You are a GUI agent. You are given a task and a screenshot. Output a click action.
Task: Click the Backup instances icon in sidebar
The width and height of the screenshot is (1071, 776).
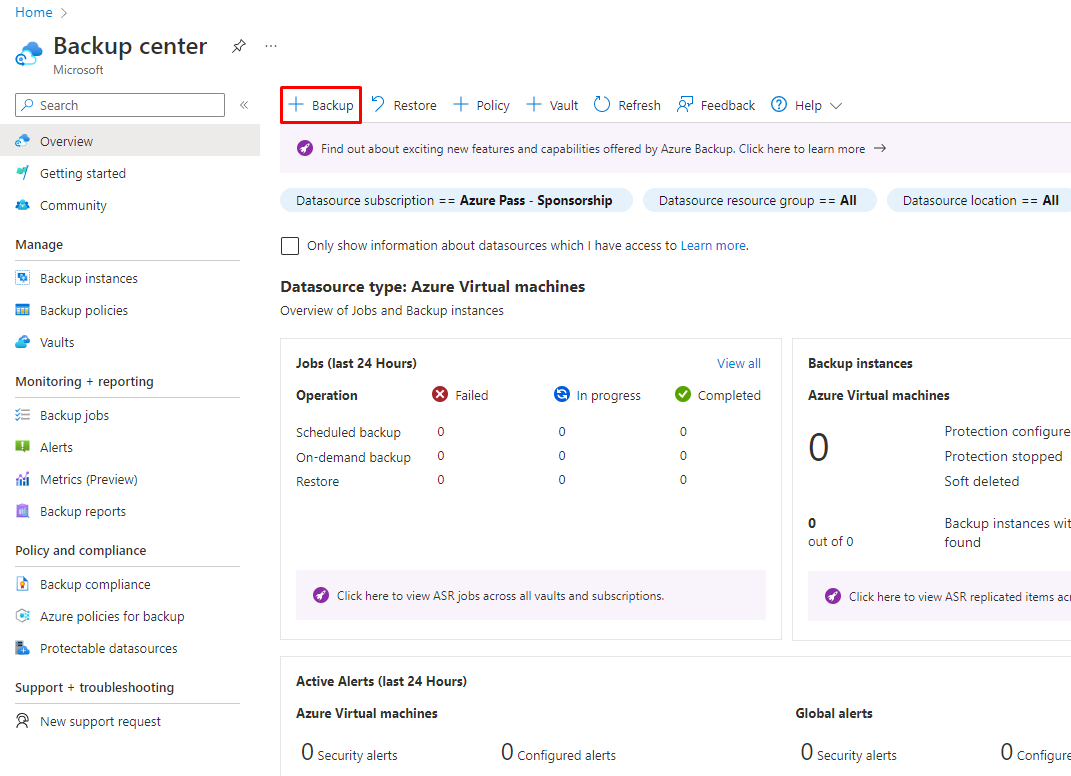tap(23, 278)
